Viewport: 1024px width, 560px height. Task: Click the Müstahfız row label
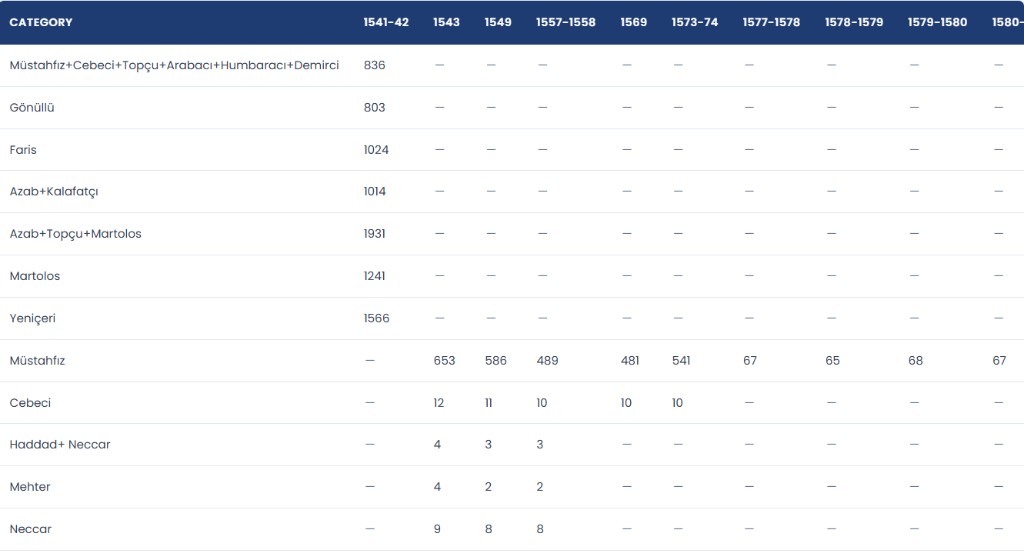click(x=37, y=360)
